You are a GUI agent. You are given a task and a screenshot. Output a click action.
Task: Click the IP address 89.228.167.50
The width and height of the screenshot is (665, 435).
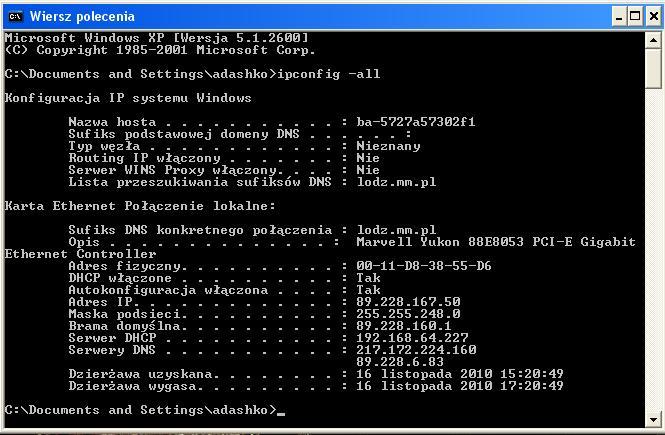point(408,302)
